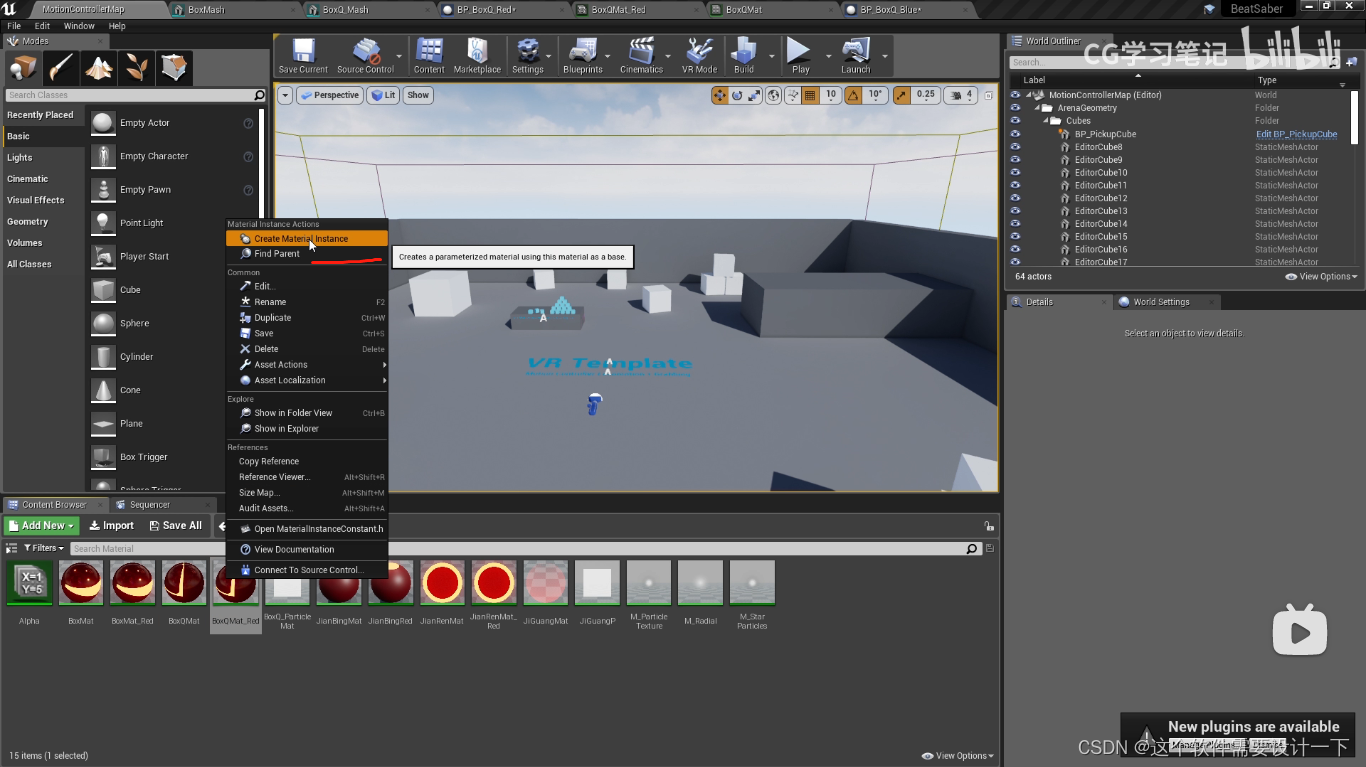Click the Save All button
This screenshot has height=767, width=1366.
pyautogui.click(x=175, y=525)
